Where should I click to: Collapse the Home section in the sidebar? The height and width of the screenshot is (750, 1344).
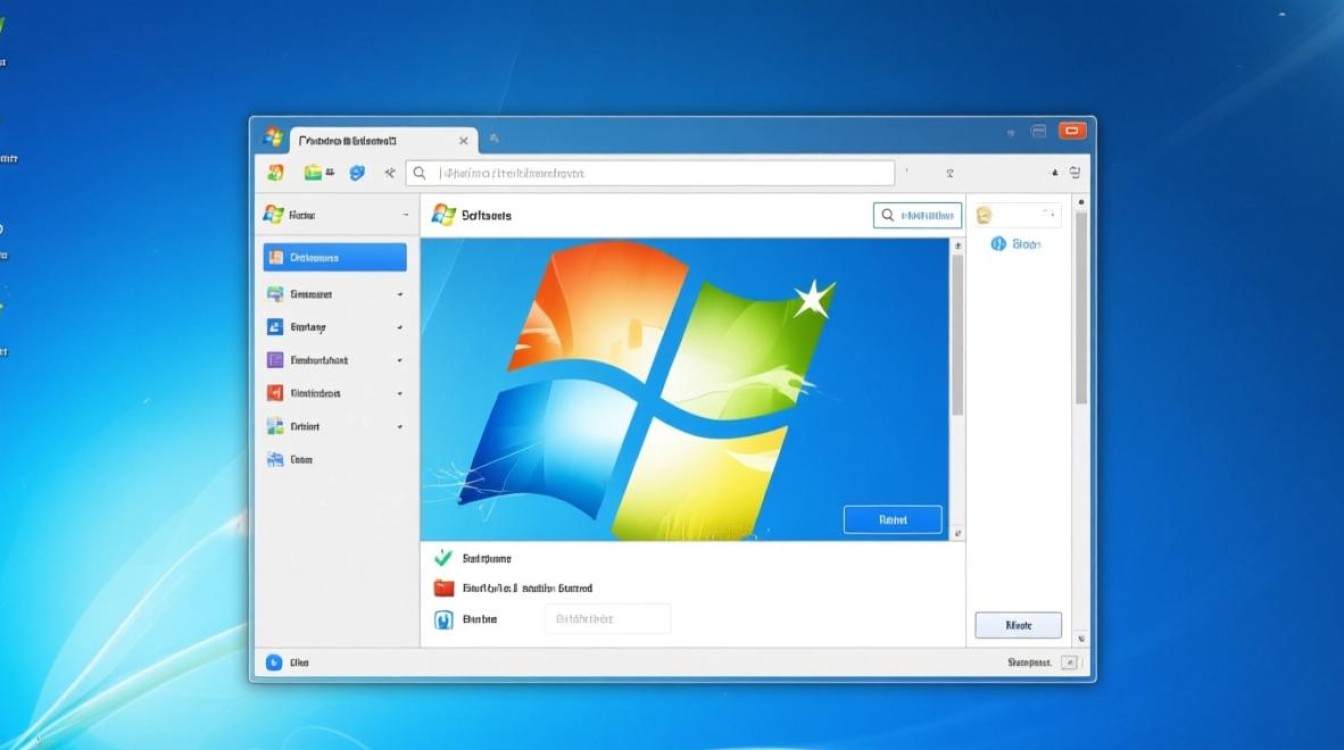point(404,214)
